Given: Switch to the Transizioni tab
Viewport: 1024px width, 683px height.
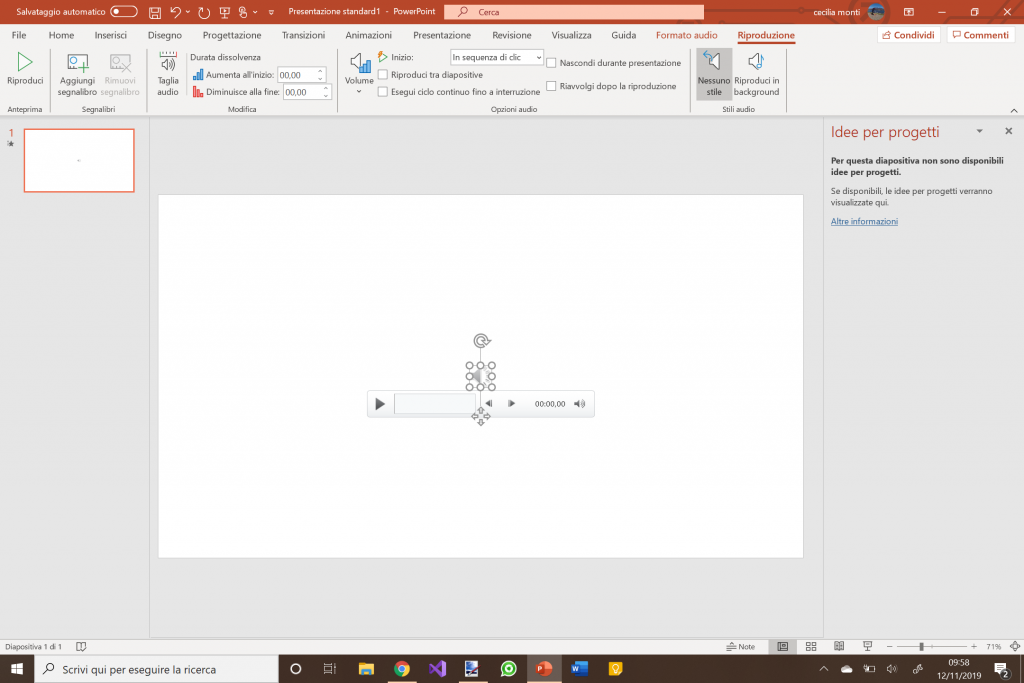Looking at the screenshot, I should pos(303,35).
